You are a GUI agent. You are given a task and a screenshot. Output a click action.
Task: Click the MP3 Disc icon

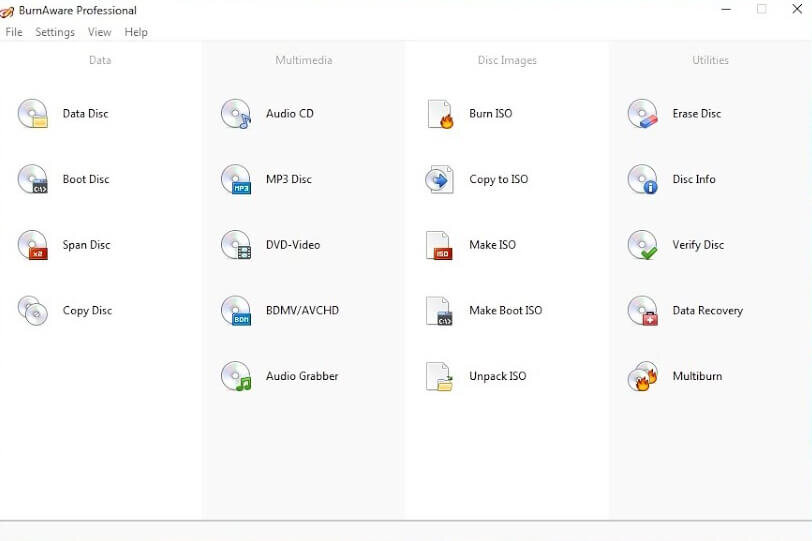point(236,179)
